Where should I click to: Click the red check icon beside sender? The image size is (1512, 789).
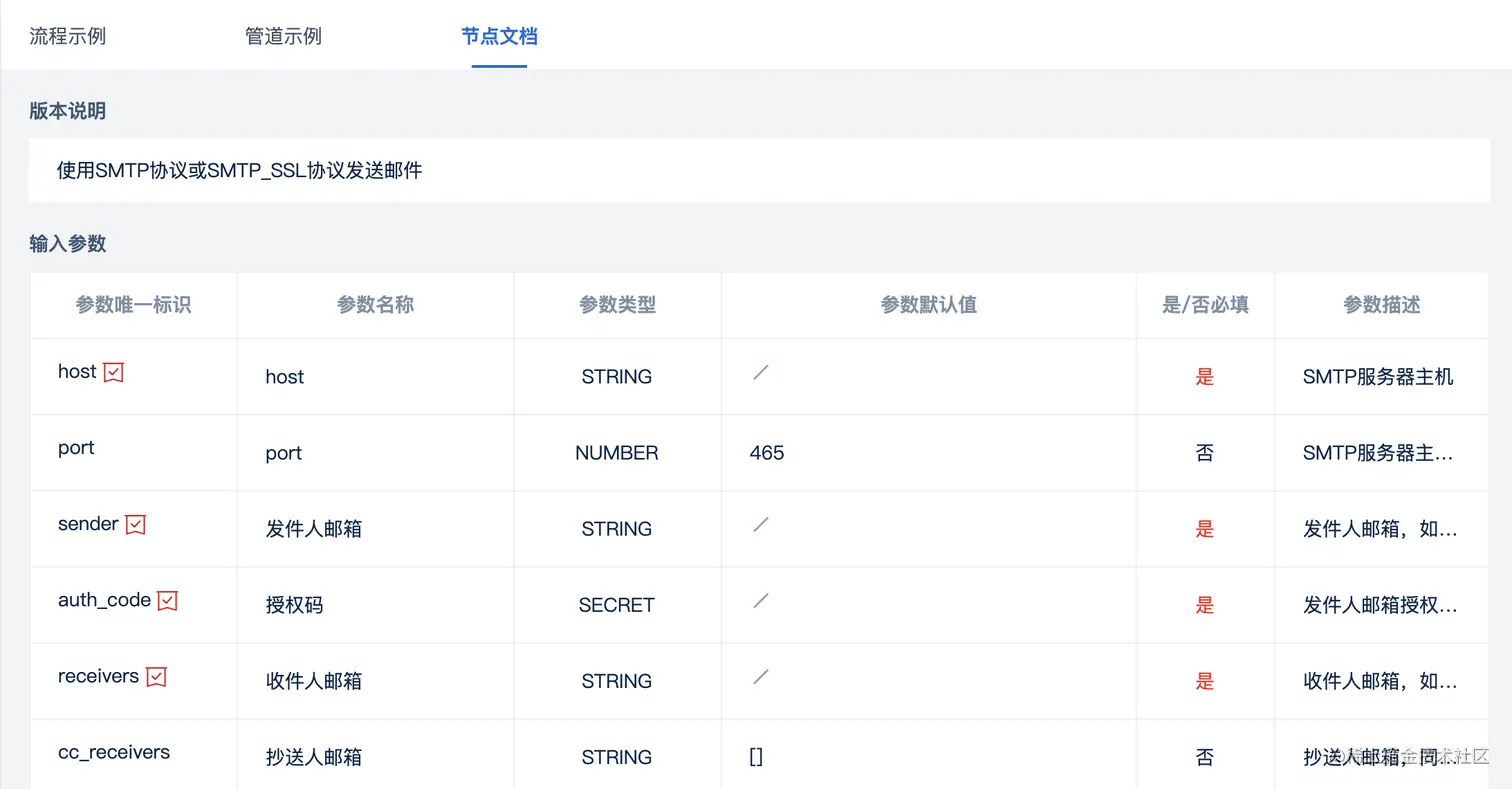point(136,525)
